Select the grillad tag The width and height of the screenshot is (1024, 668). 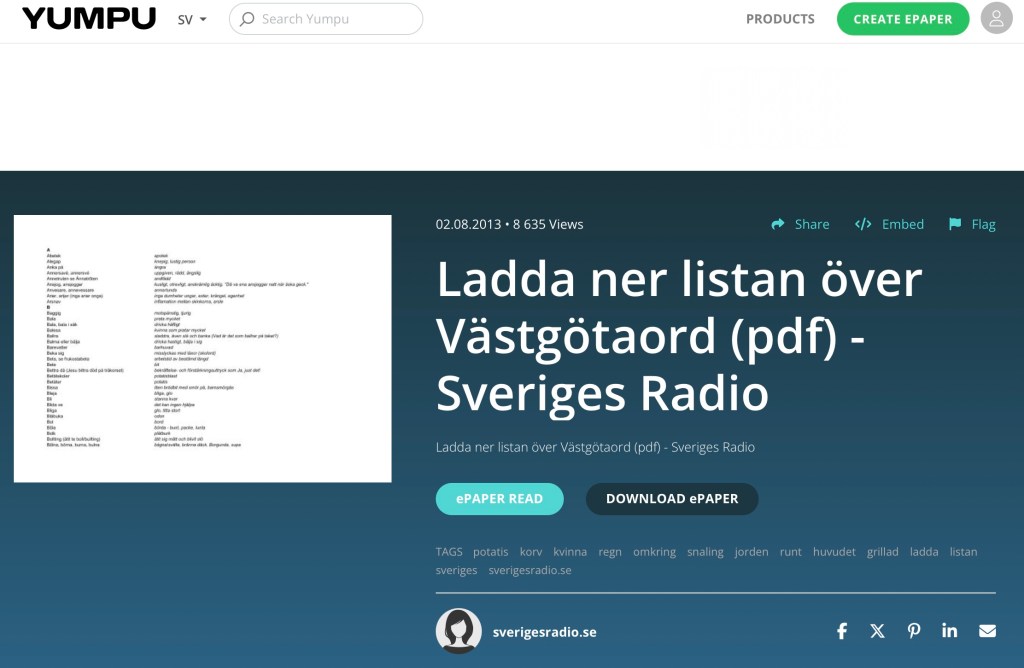click(x=883, y=552)
